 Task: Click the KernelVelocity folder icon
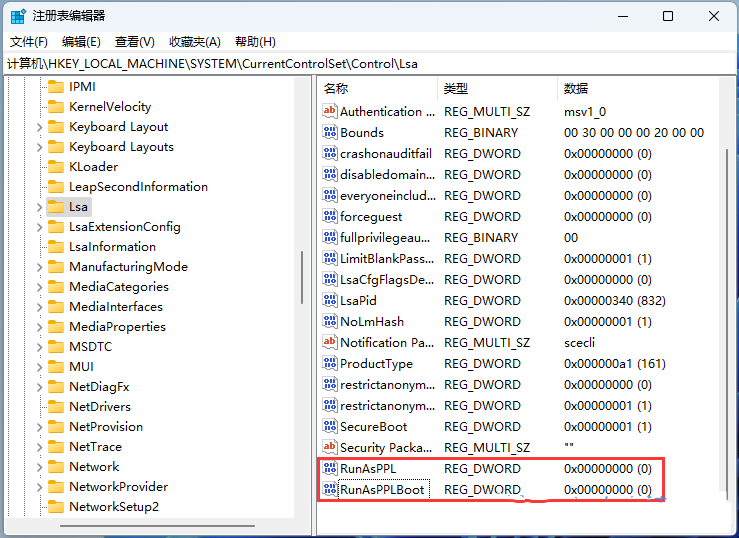pyautogui.click(x=56, y=107)
